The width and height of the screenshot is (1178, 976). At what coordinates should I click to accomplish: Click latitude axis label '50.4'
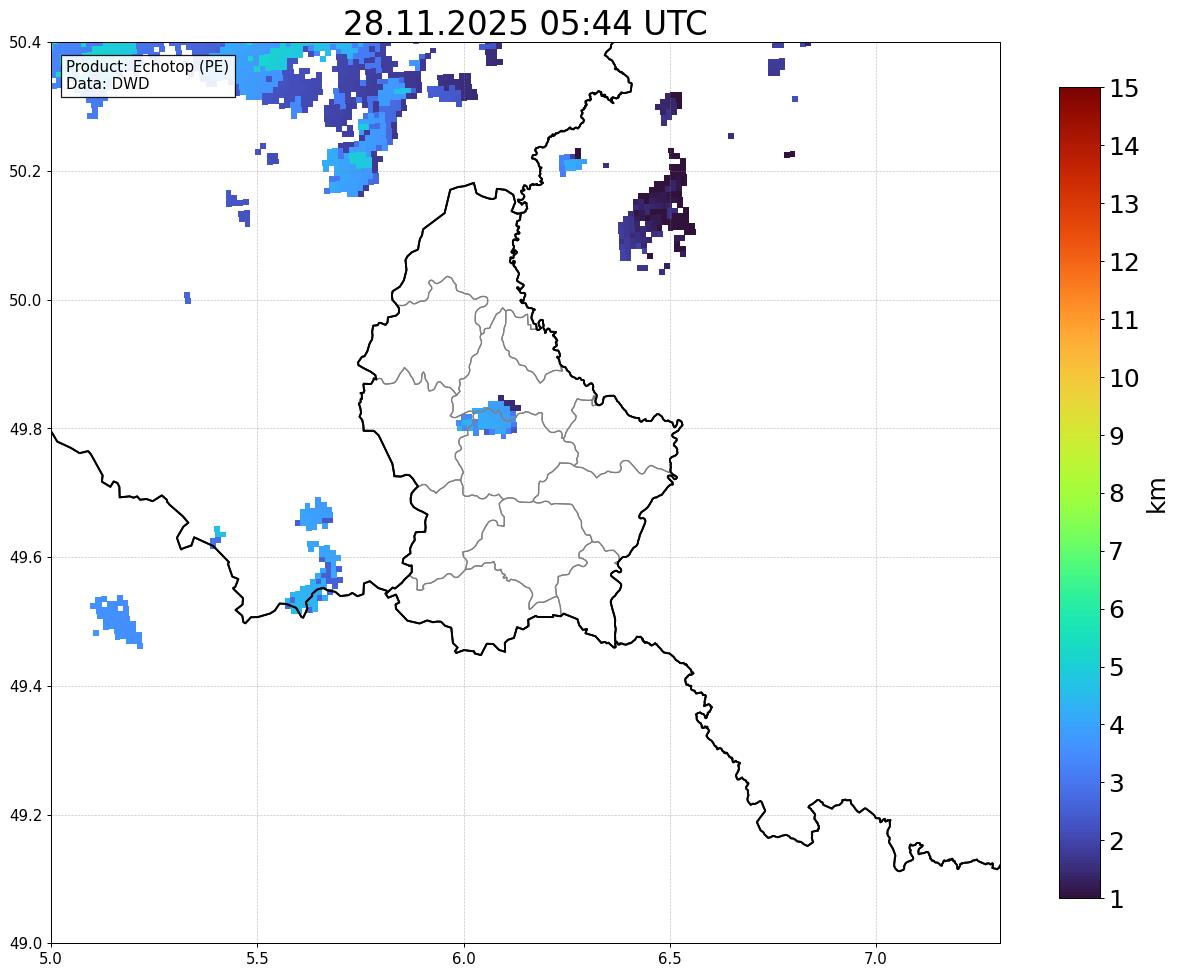(25, 43)
